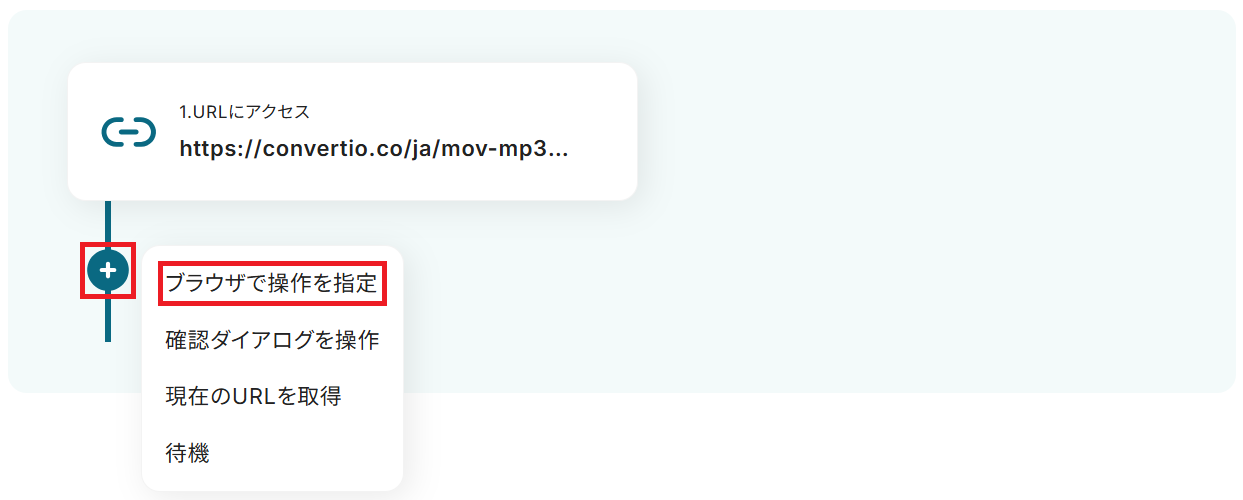Pick the red-highlighted ブラウザで操作を指定 item
The height and width of the screenshot is (500, 1243).
pyautogui.click(x=271, y=283)
